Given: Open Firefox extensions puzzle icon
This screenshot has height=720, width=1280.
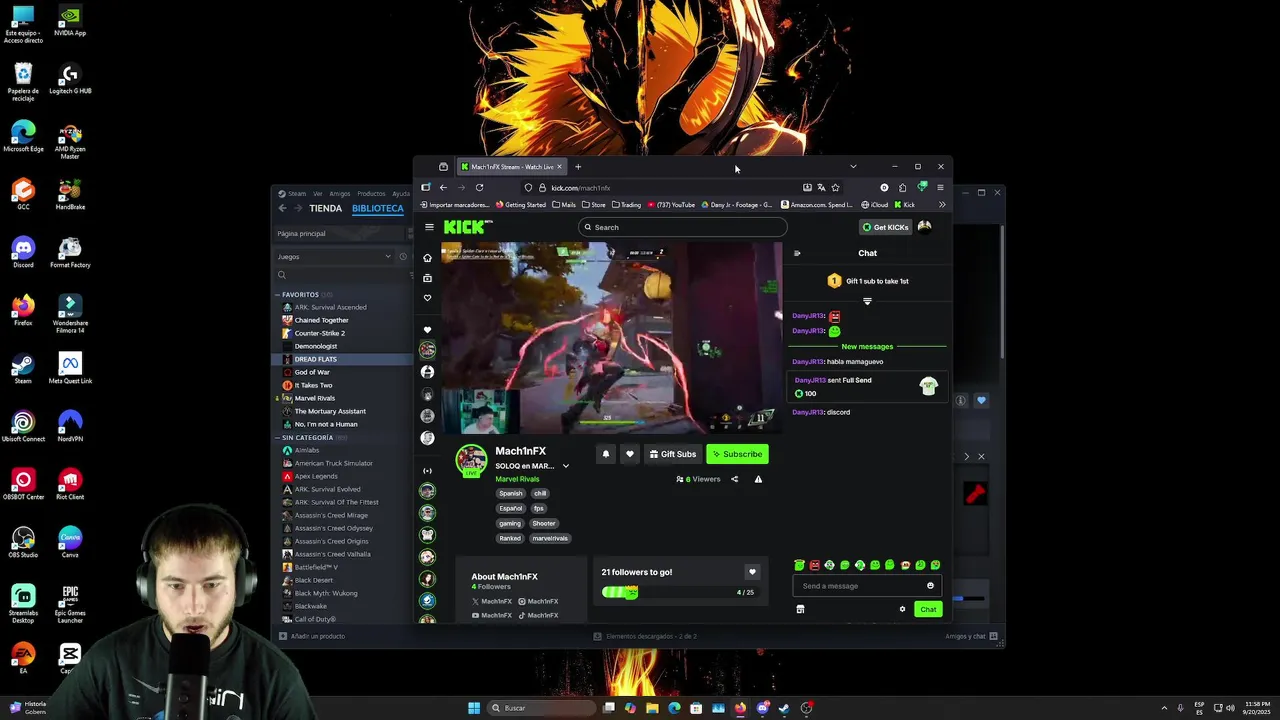Looking at the screenshot, I should (x=903, y=187).
